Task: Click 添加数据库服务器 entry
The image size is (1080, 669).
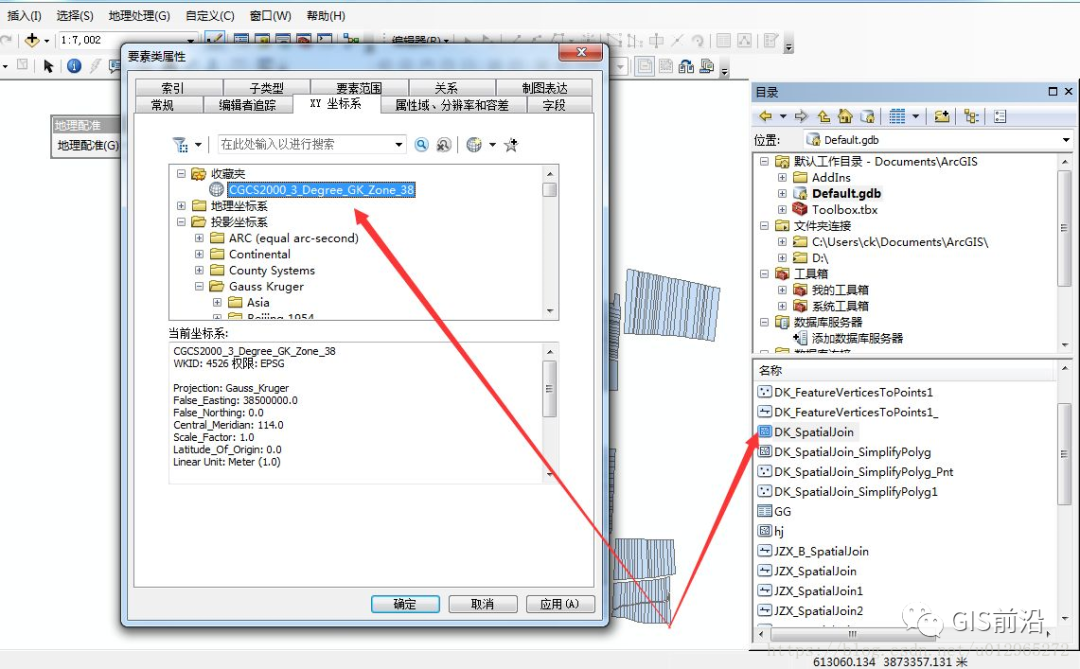Action: click(x=857, y=338)
